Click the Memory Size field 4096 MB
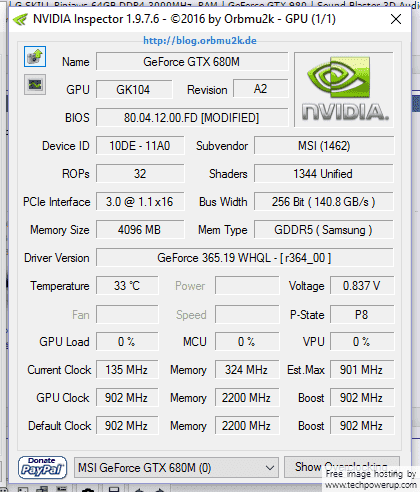420x492 pixels. (x=140, y=229)
